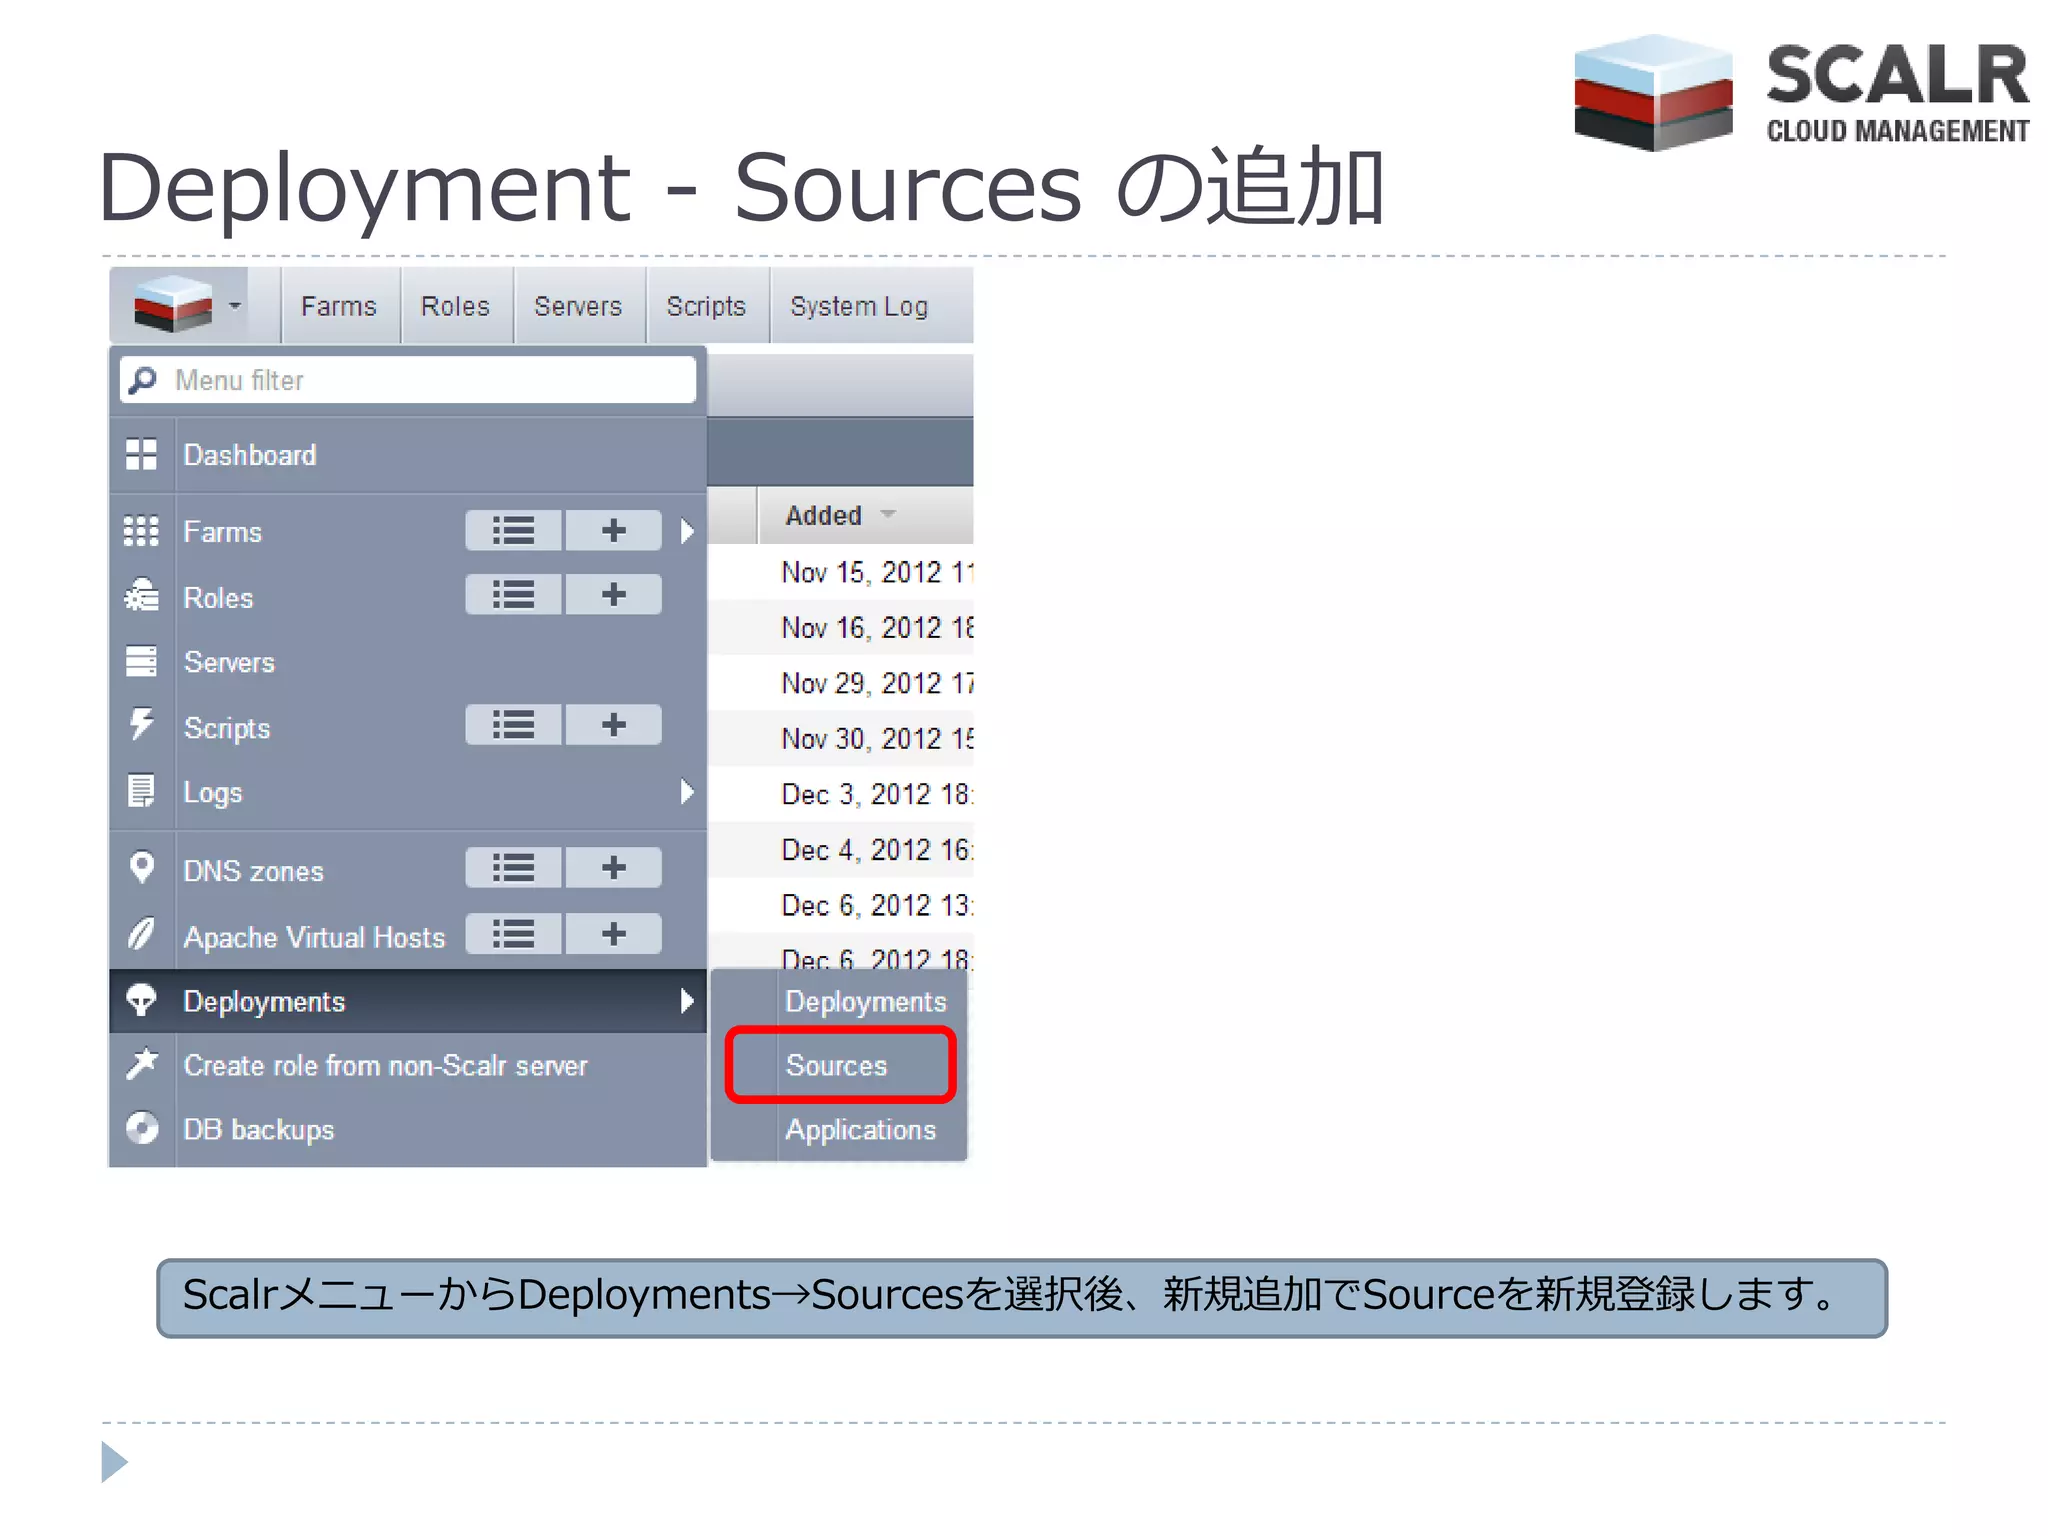This screenshot has height=1536, width=2048.
Task: Select Deployments in the side menu
Action: [264, 1001]
